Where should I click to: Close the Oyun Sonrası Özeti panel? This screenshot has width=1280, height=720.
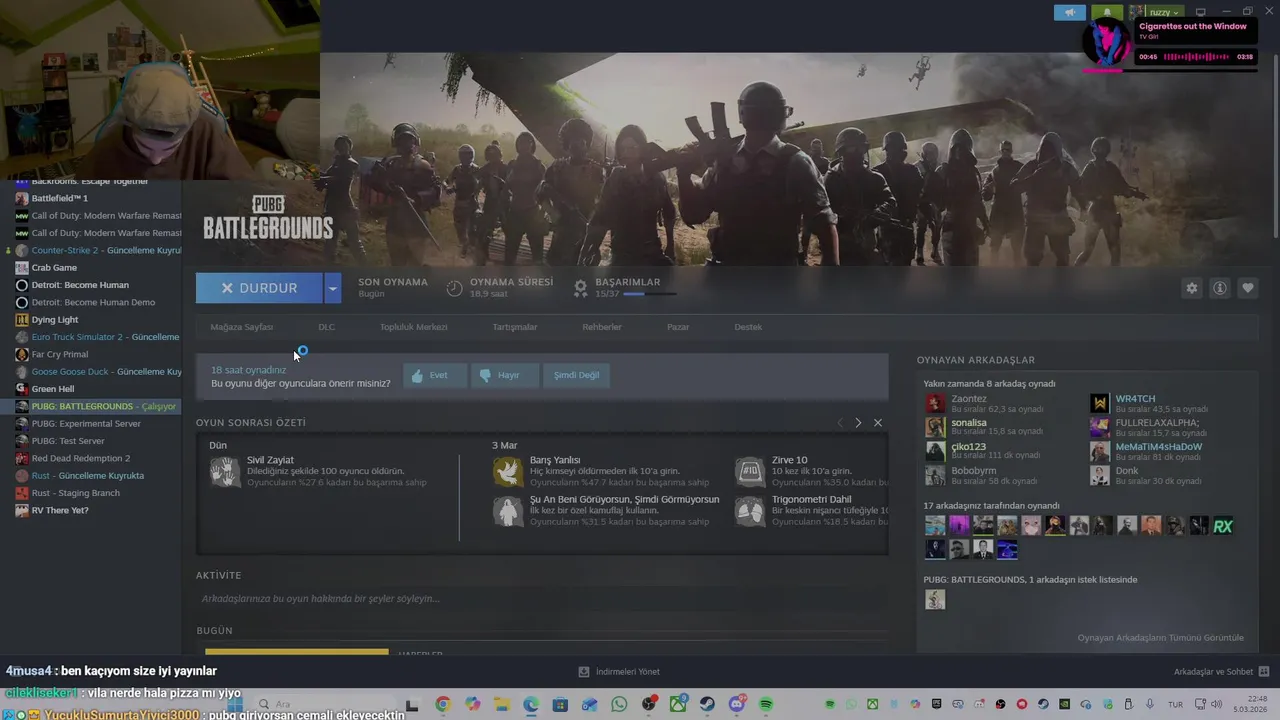877,423
